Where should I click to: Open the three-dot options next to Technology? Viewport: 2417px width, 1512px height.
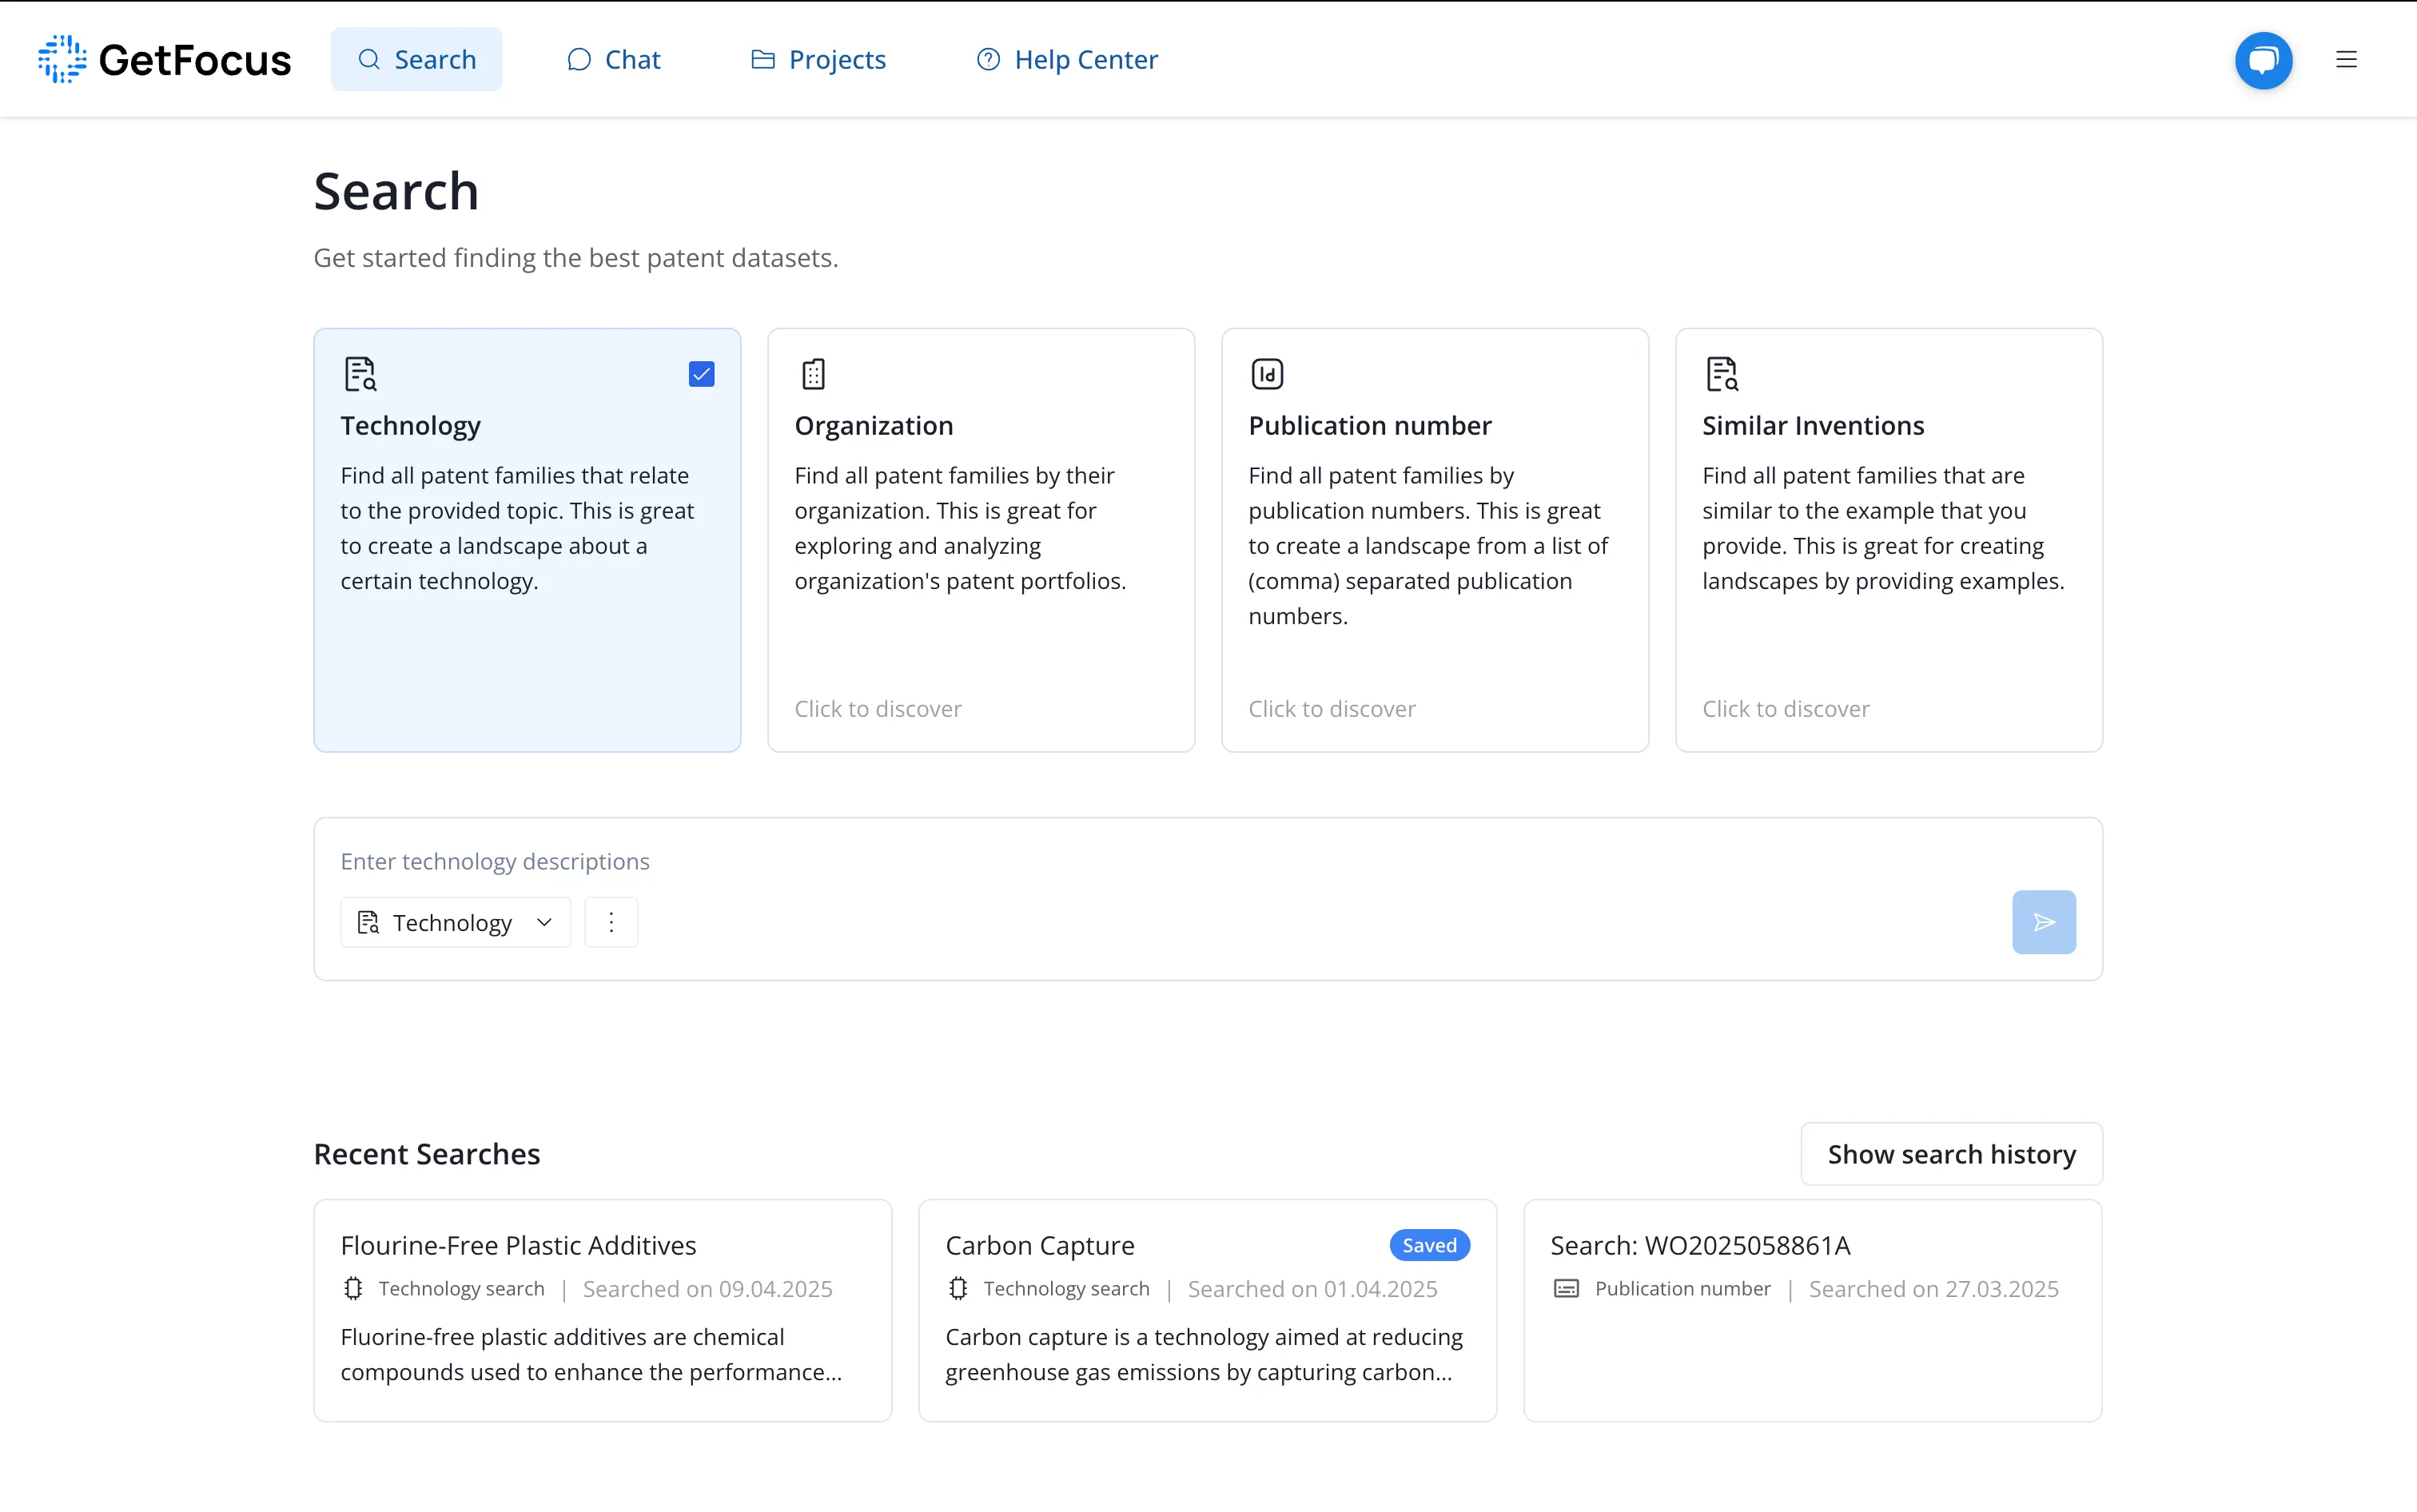point(611,921)
